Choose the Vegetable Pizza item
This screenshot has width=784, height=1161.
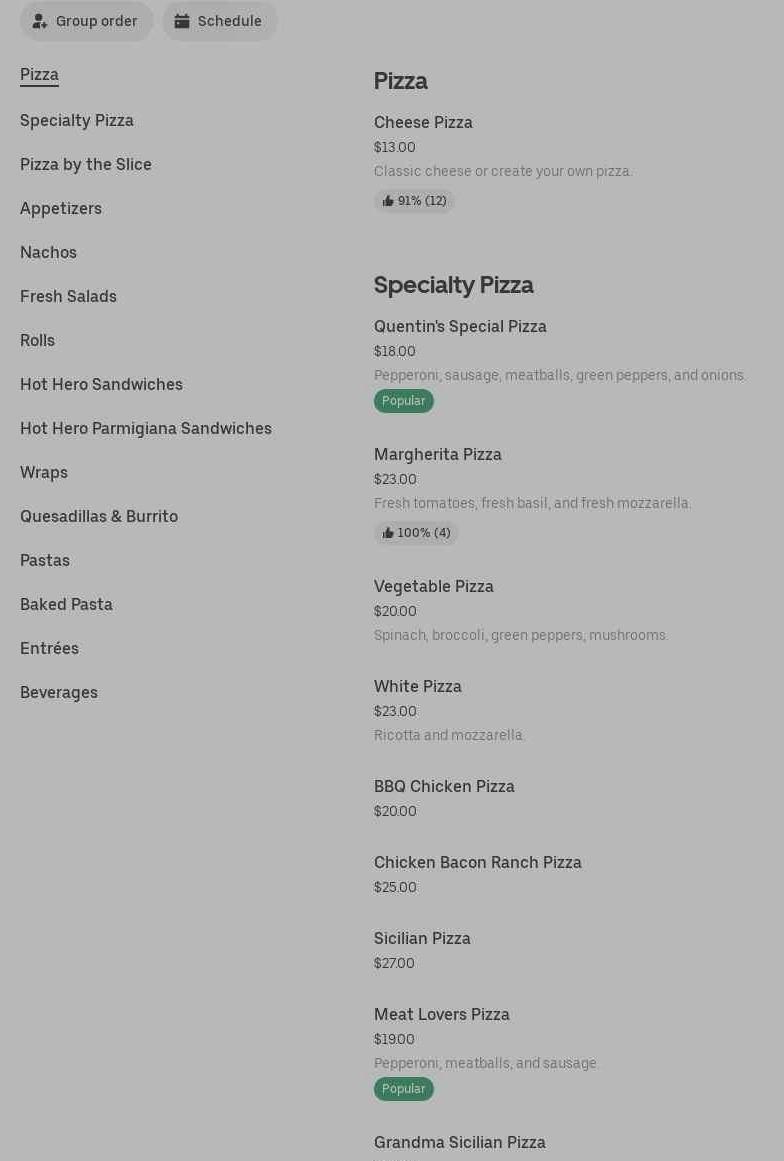point(434,586)
